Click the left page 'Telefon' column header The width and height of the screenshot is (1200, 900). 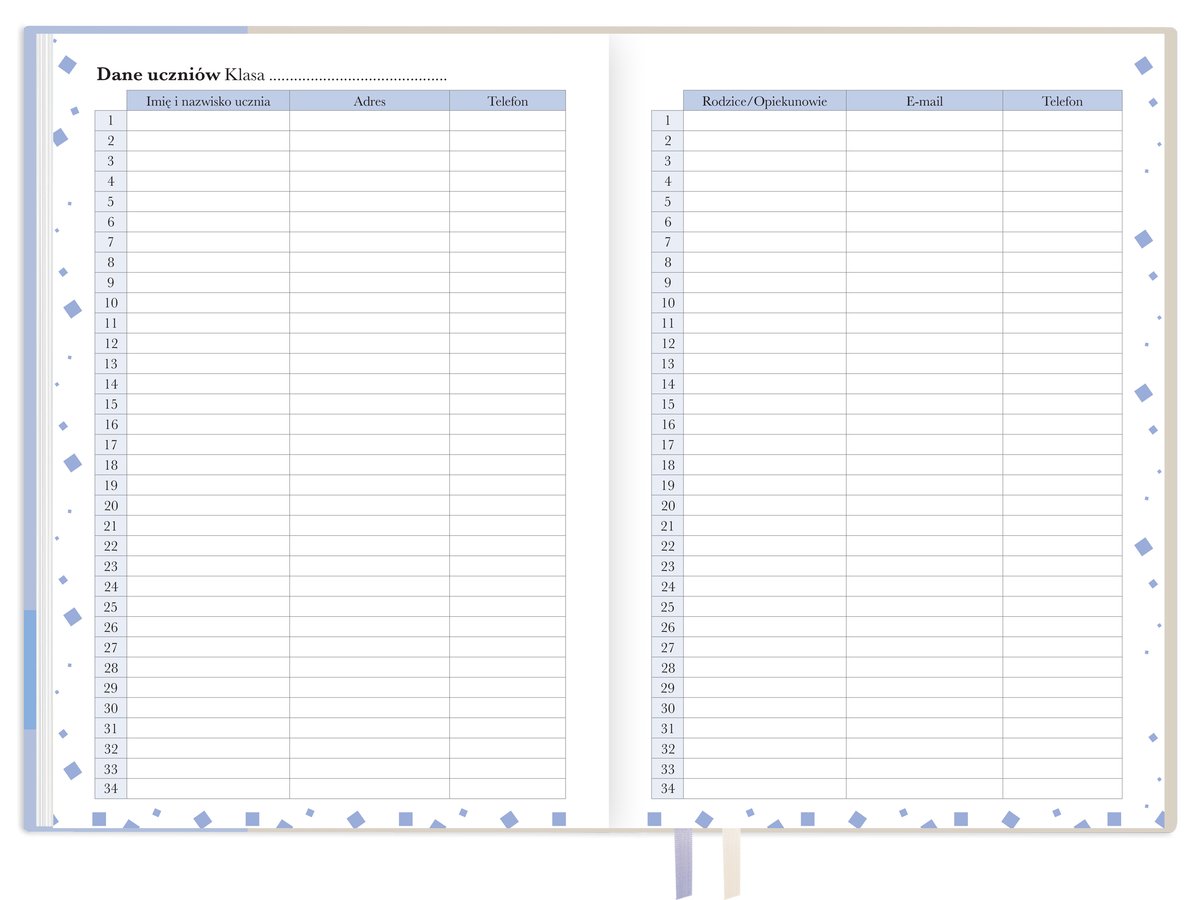pos(507,101)
